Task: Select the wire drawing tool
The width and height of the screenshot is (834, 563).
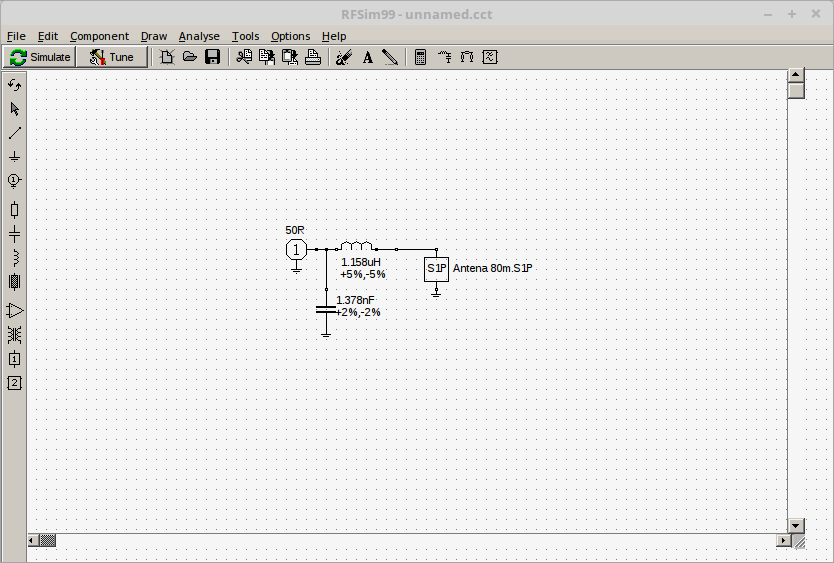Action: click(15, 133)
